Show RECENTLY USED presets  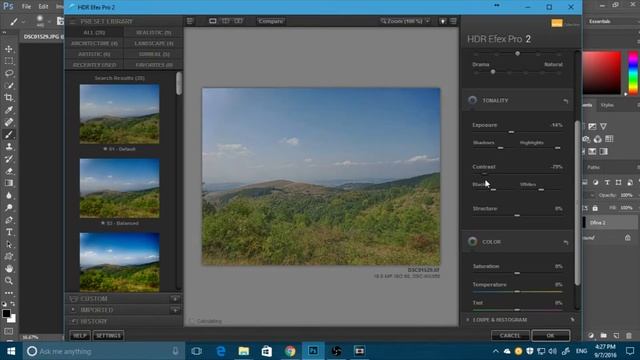(x=94, y=65)
